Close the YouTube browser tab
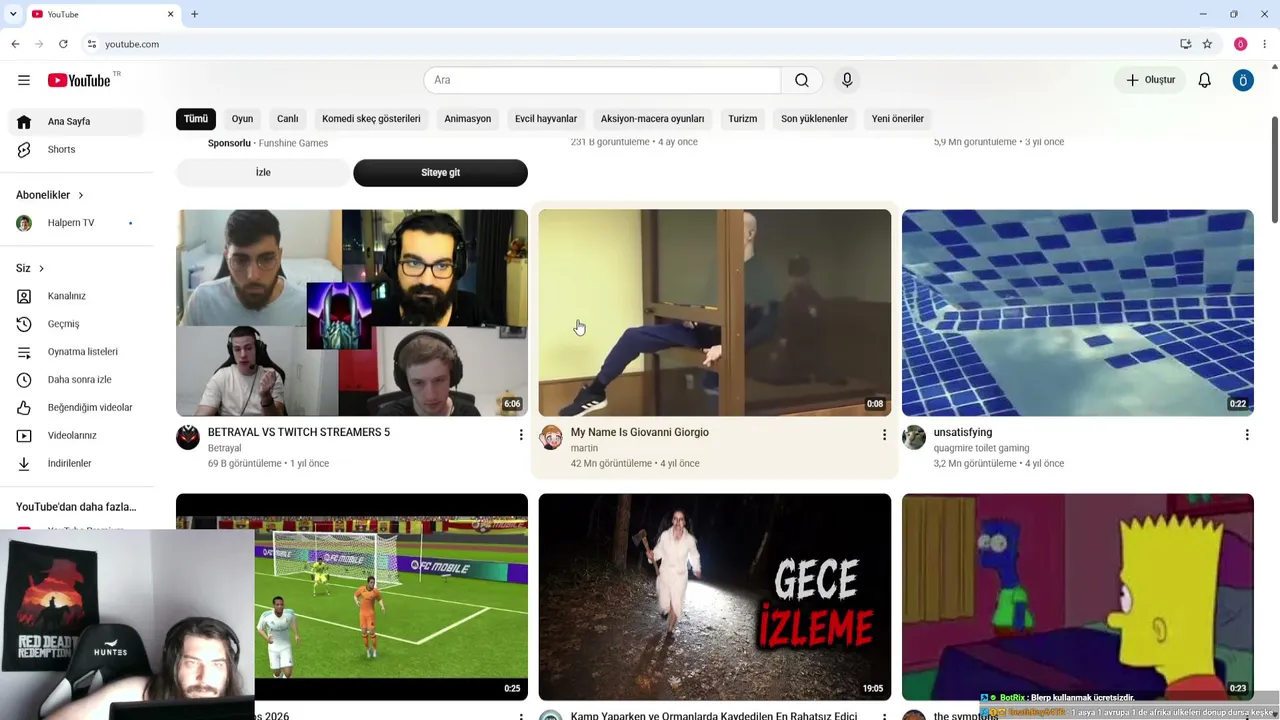This screenshot has width=1280, height=720. (x=170, y=14)
